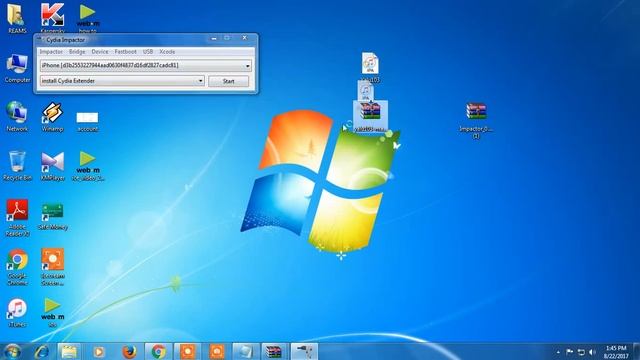Launch Firefox from the taskbar

pos(129,351)
